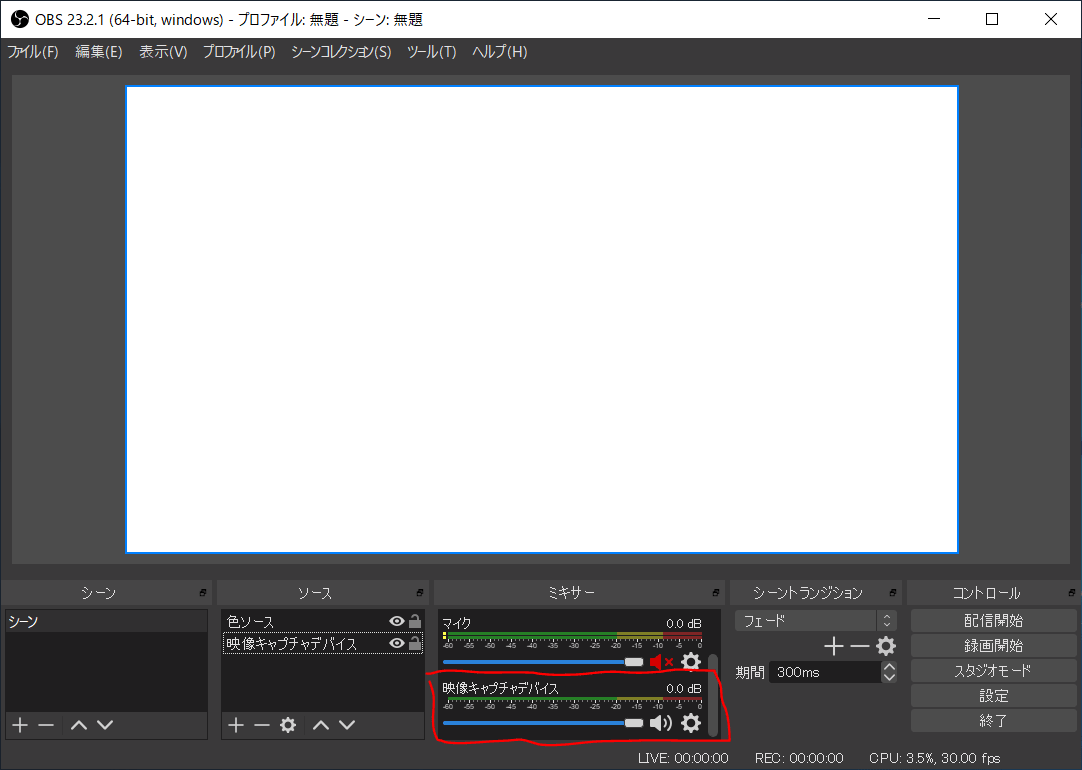Adjust 映像キャプチャデバイス volume slider
Viewport: 1082px width, 770px height.
(543, 723)
